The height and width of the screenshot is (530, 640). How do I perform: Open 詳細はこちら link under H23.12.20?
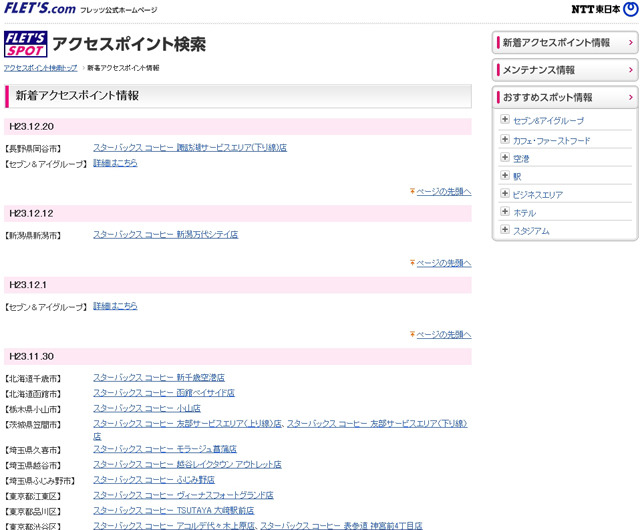pyautogui.click(x=115, y=163)
